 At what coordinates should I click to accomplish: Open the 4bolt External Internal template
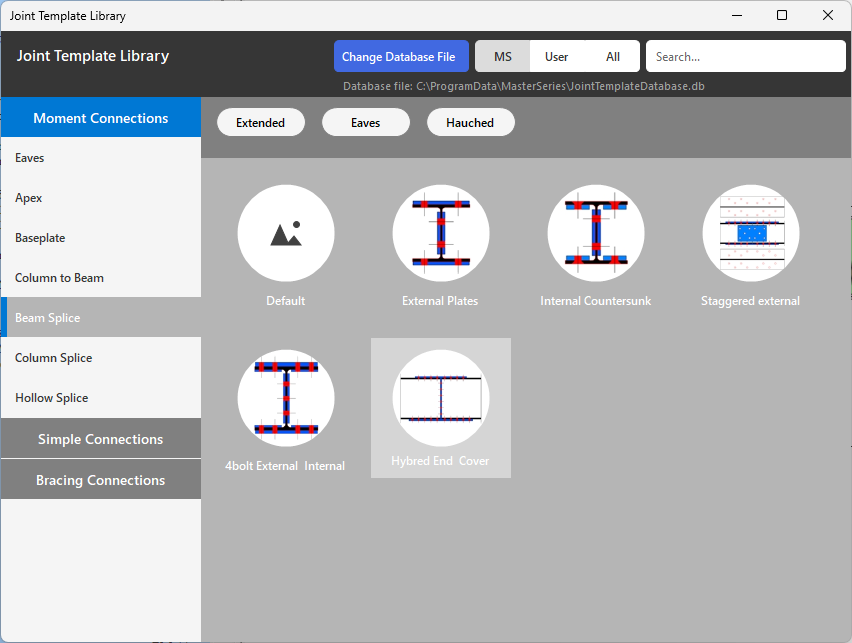[x=285, y=398]
